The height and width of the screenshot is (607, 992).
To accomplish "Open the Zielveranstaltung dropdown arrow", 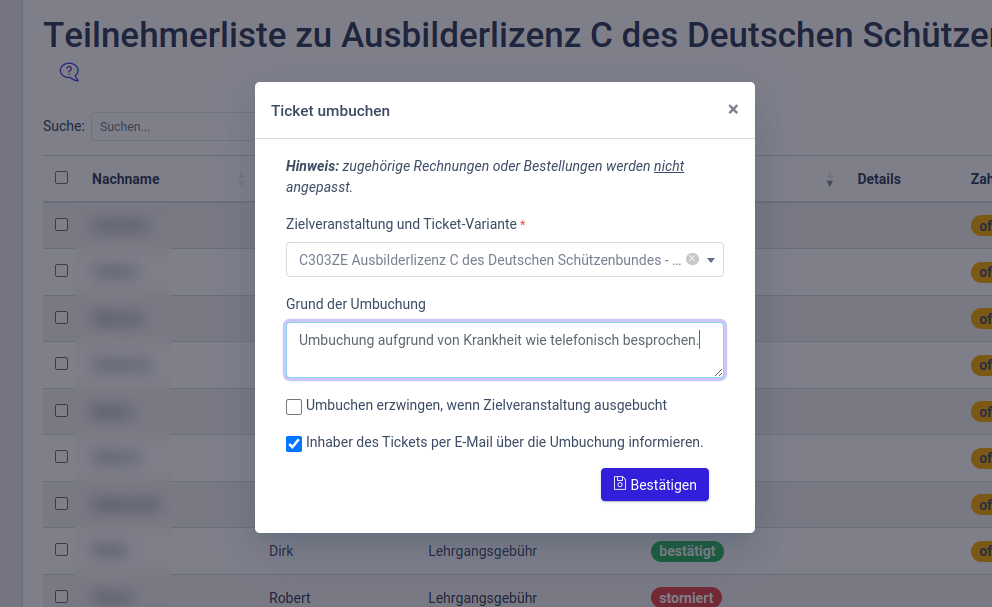I will (x=711, y=260).
